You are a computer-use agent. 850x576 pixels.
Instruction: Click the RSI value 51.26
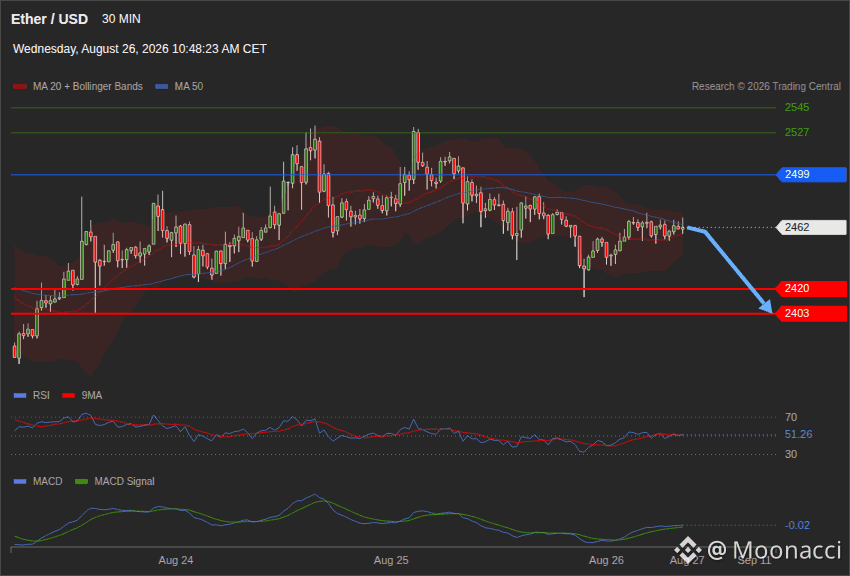799,435
